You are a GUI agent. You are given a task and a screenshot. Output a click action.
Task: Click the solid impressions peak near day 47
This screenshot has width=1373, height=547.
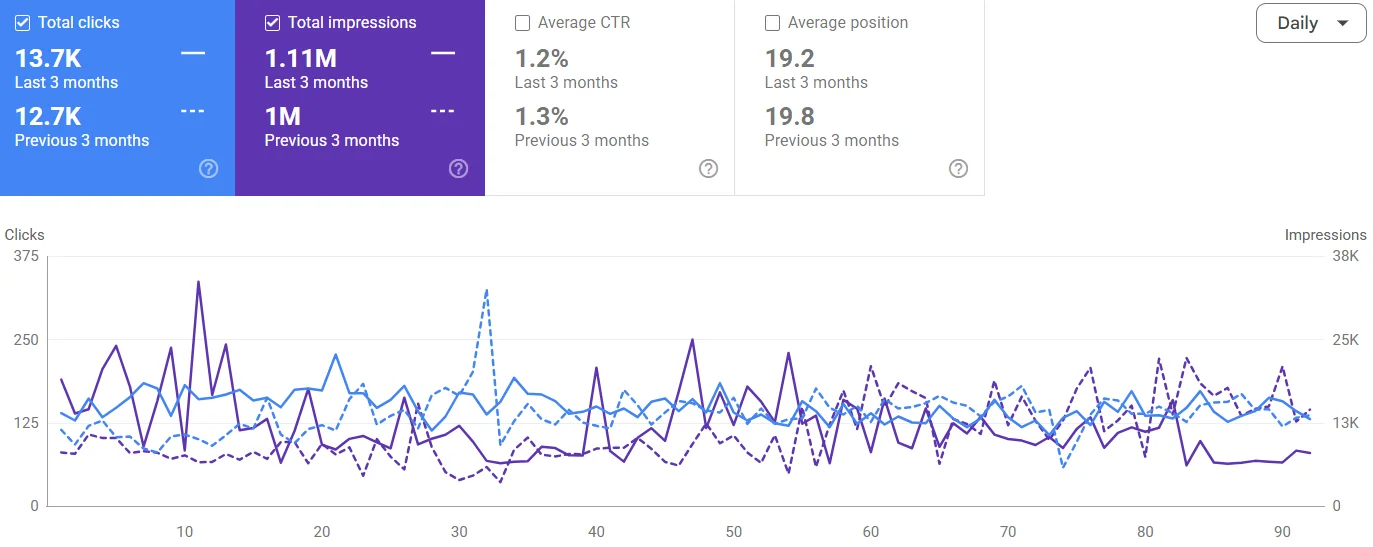pyautogui.click(x=692, y=340)
